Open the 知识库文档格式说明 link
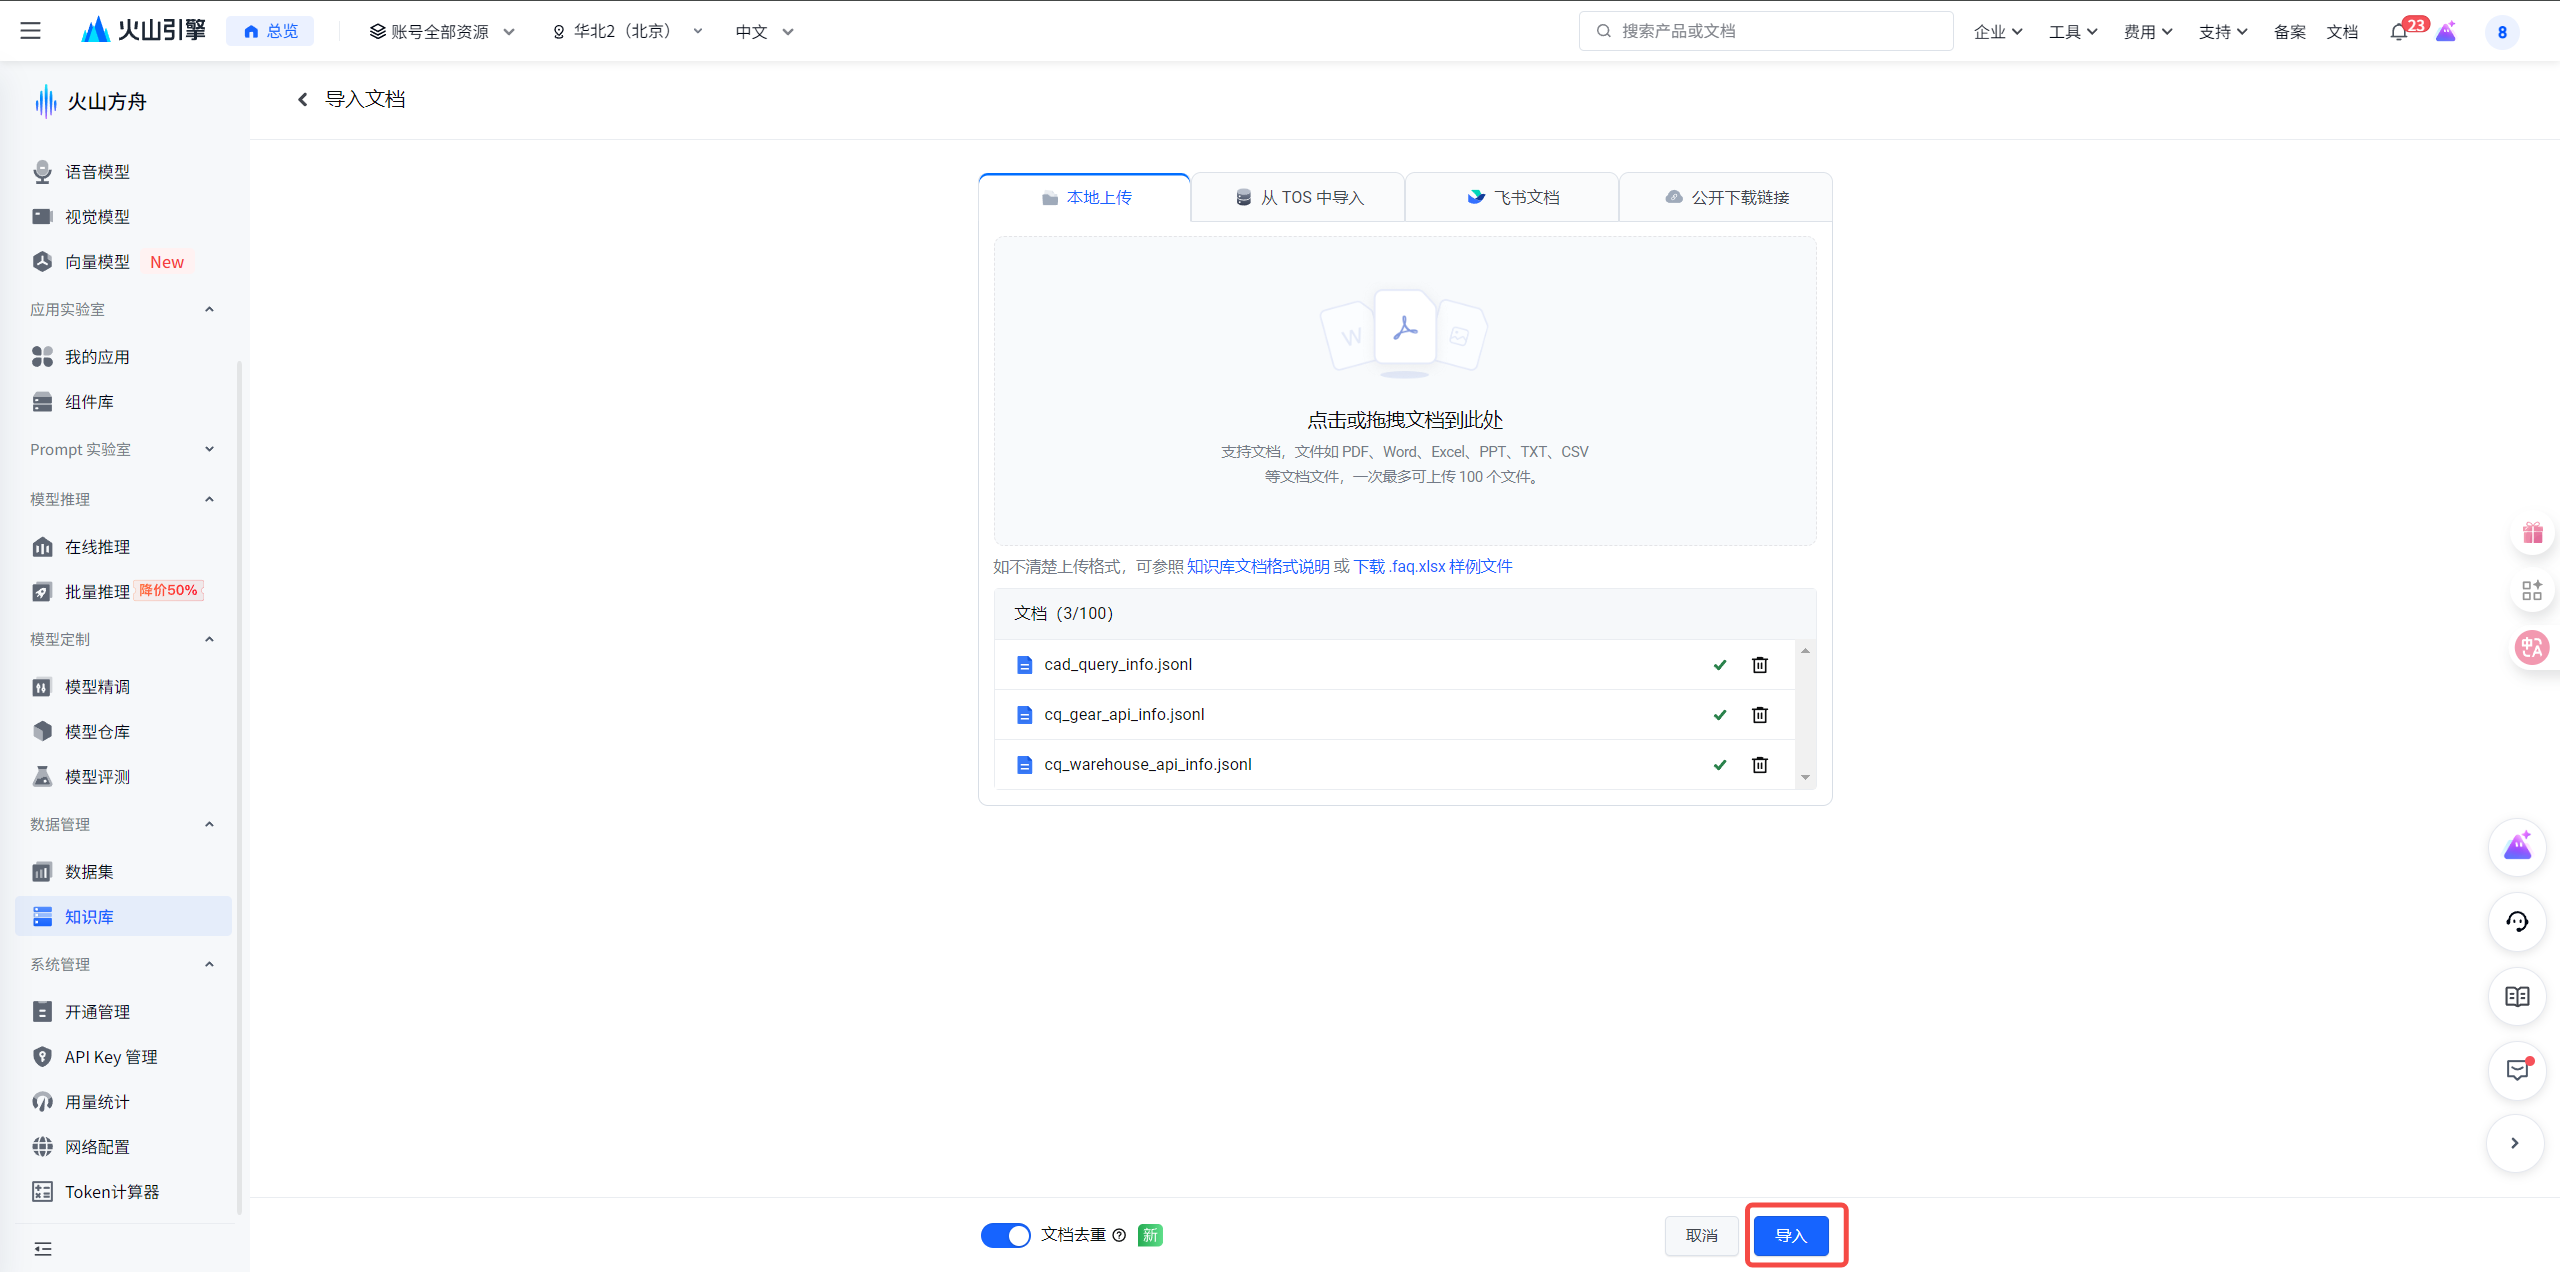The image size is (2560, 1272). (1258, 567)
